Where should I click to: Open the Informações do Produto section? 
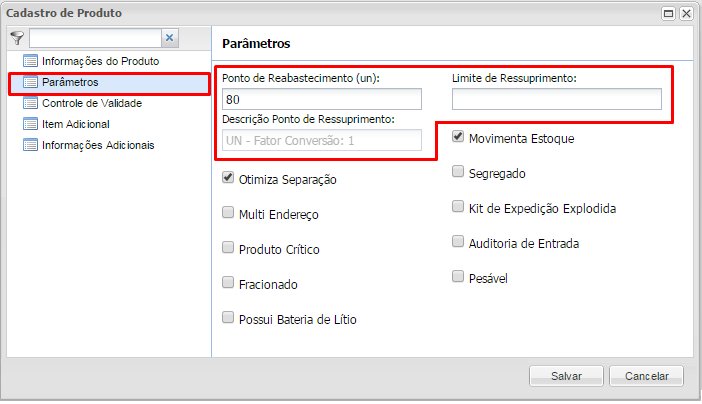(x=100, y=61)
